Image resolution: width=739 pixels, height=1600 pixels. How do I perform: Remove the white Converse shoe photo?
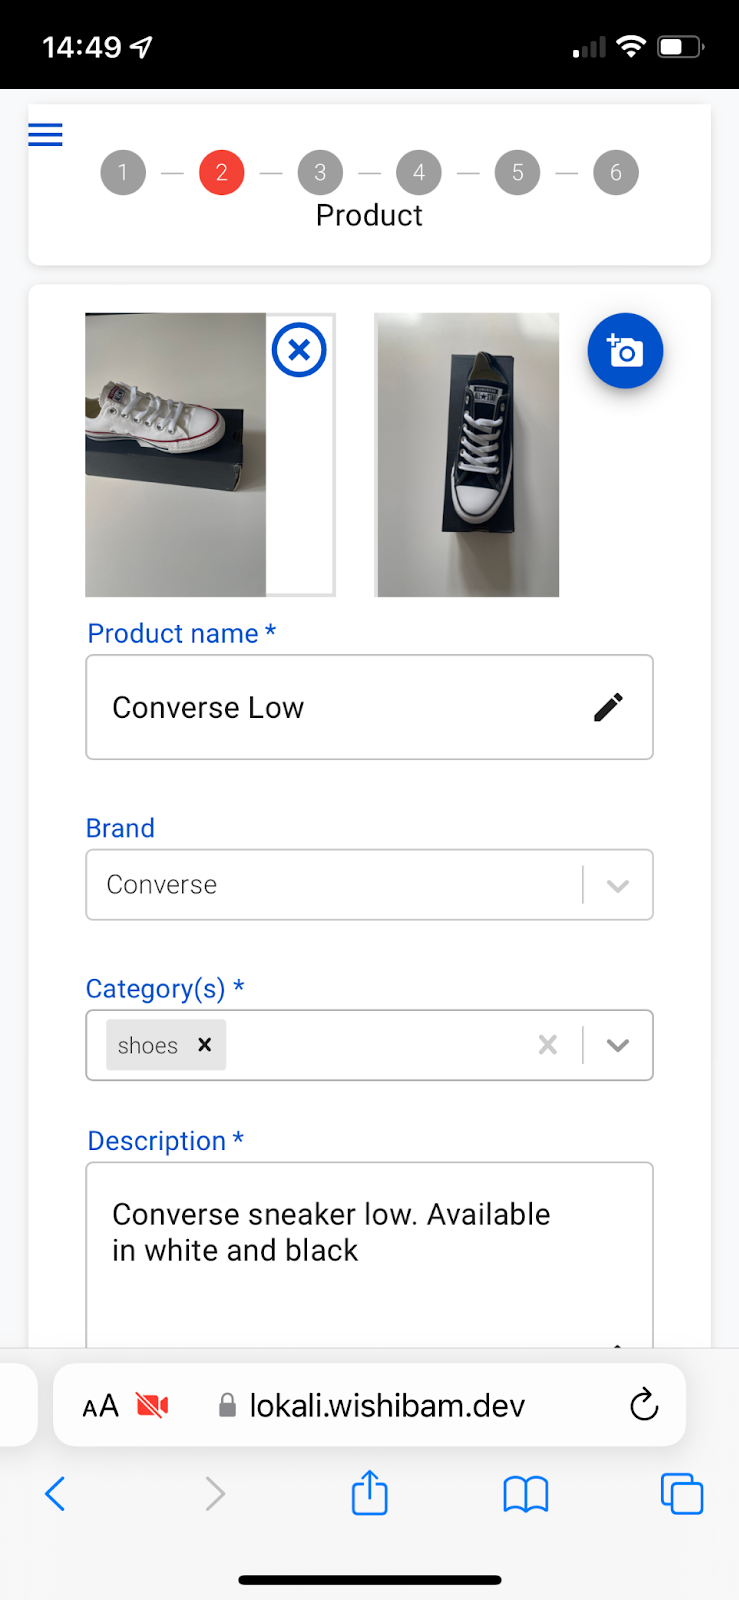(x=299, y=350)
